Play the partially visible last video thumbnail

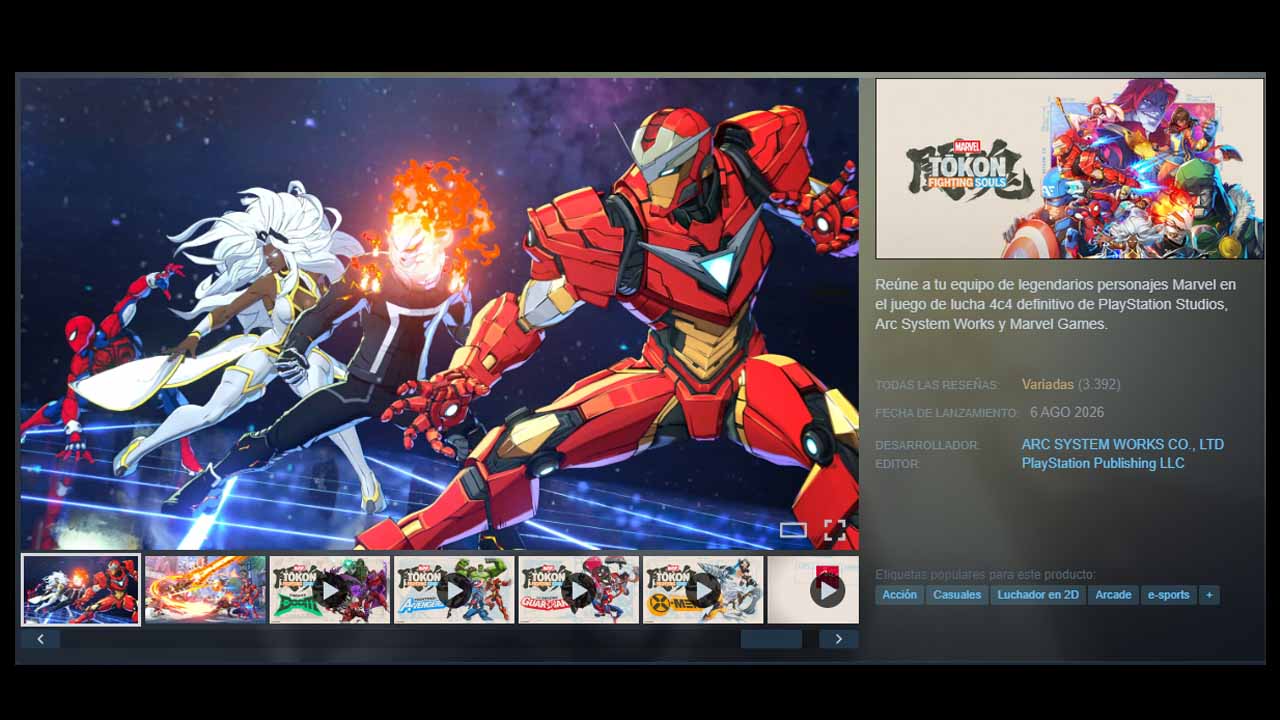pos(813,590)
